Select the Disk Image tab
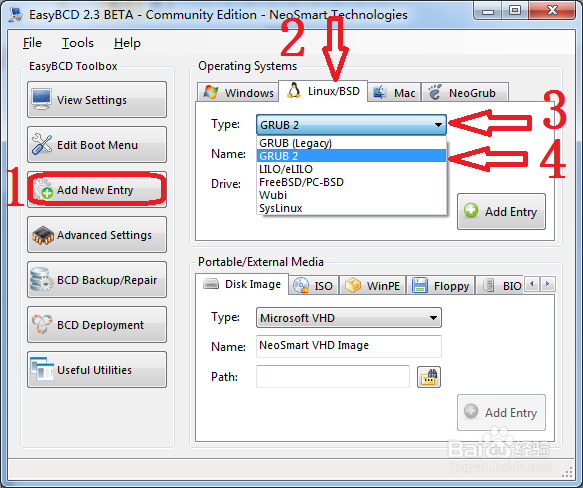 242,284
